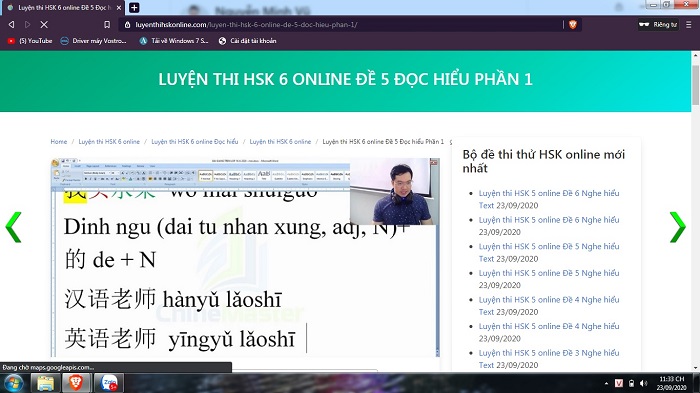Screen dimensions: 700x393
Task: Open HSK 5 online Đề 5 Nghe hiểu Text link
Action: click(x=549, y=252)
